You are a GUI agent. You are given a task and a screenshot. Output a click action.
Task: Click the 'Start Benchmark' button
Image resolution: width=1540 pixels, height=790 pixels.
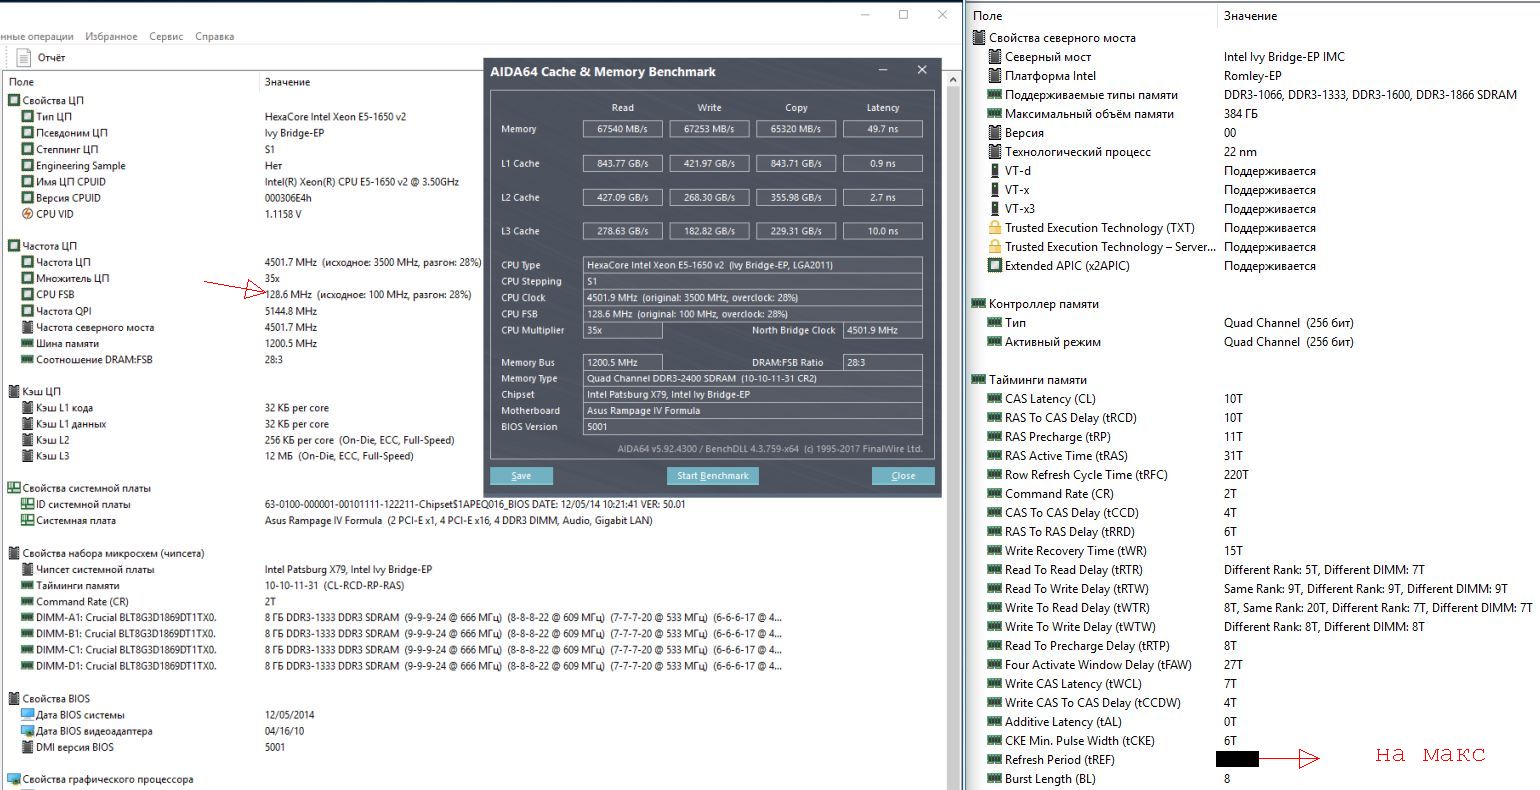pos(713,476)
